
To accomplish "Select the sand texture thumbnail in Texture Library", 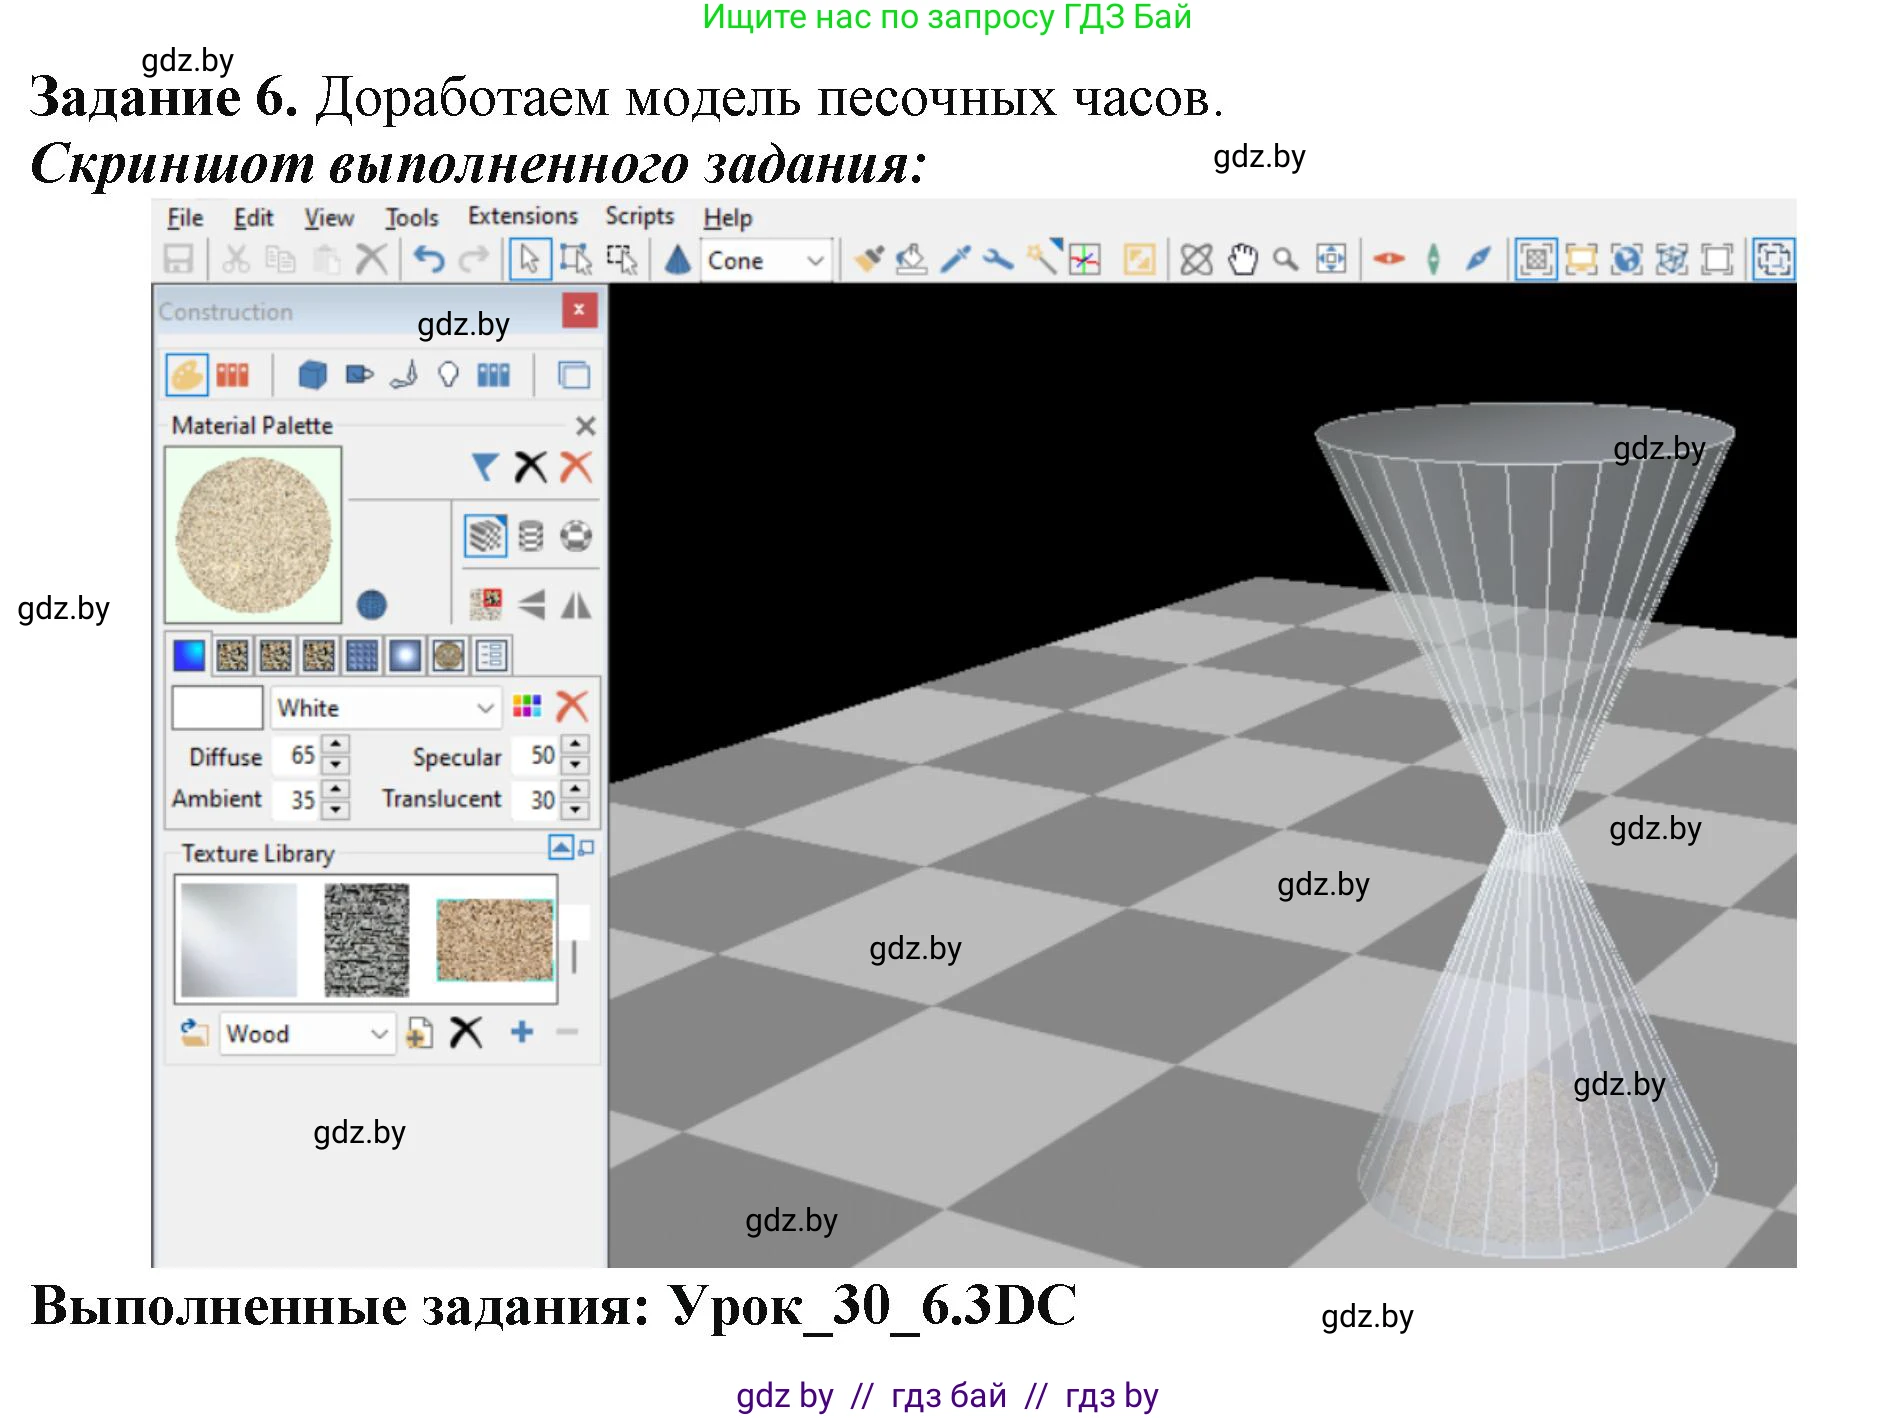I will (x=494, y=940).
